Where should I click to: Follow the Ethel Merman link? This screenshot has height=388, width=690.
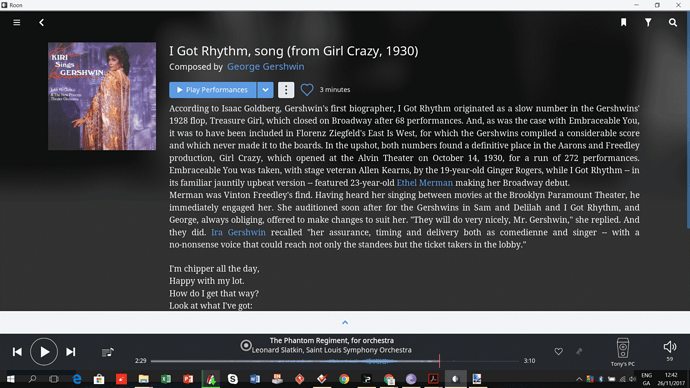(x=425, y=183)
